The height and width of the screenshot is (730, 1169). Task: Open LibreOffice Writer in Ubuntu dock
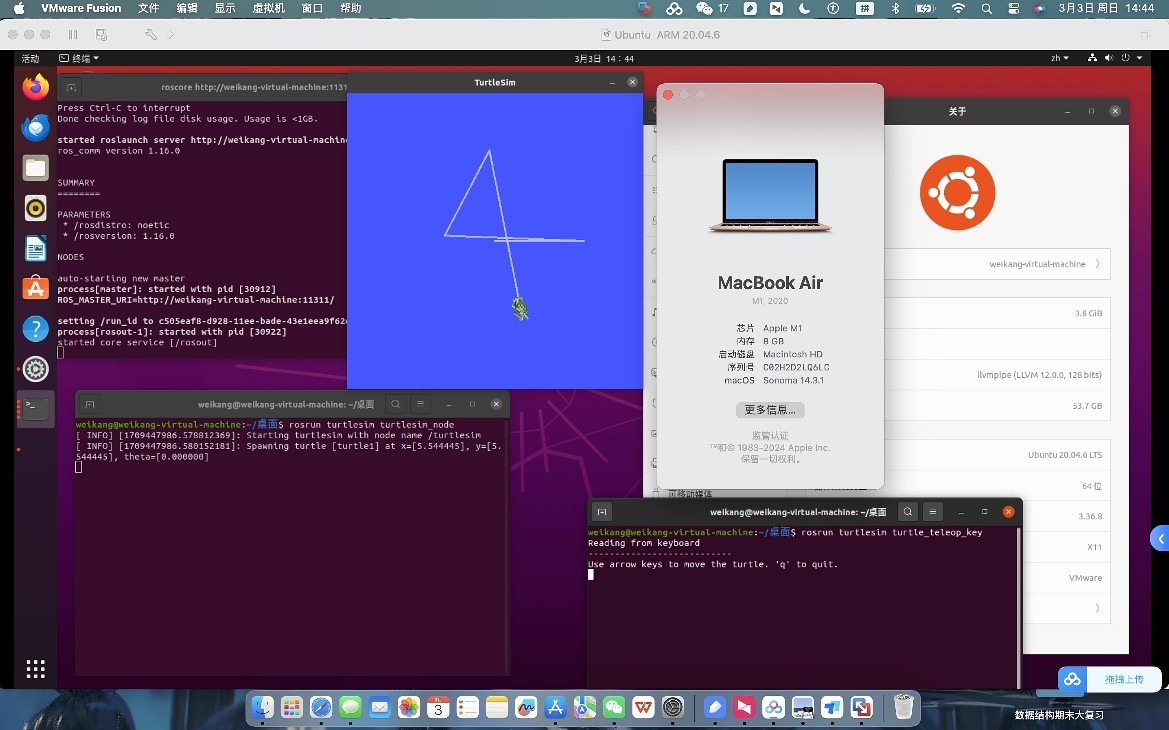coord(35,248)
